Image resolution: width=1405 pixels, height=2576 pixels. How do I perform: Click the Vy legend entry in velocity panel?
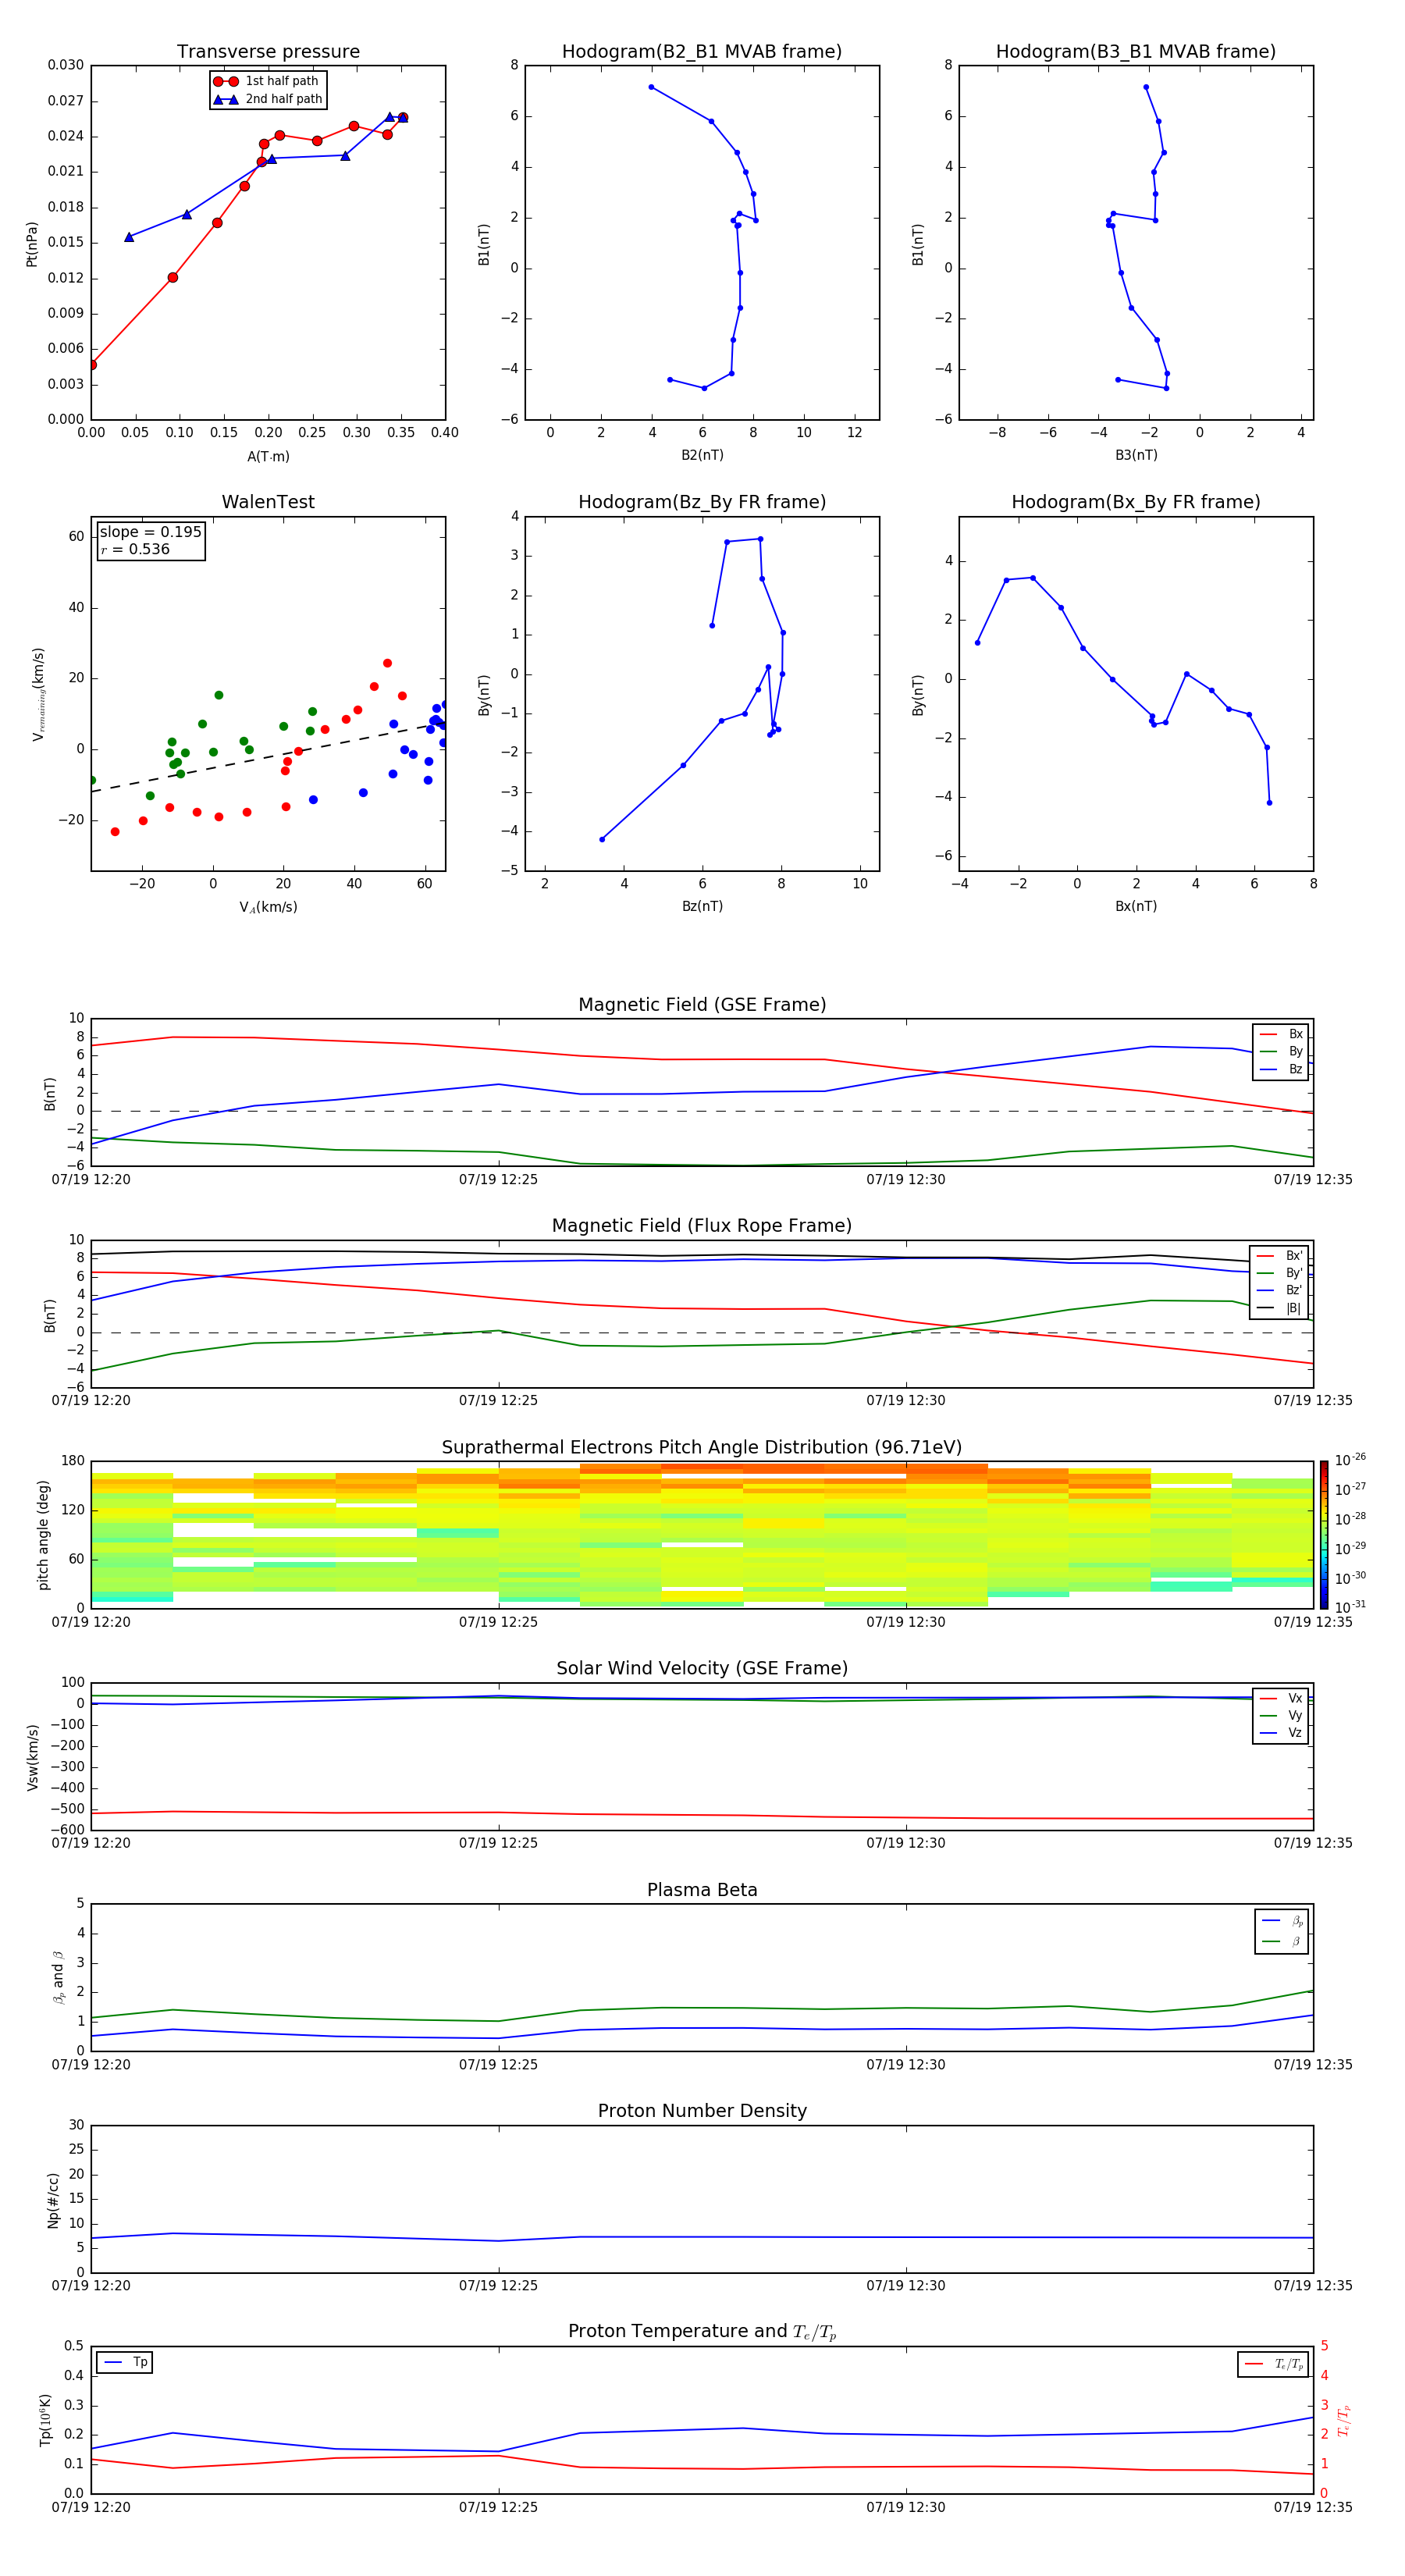(1281, 1715)
